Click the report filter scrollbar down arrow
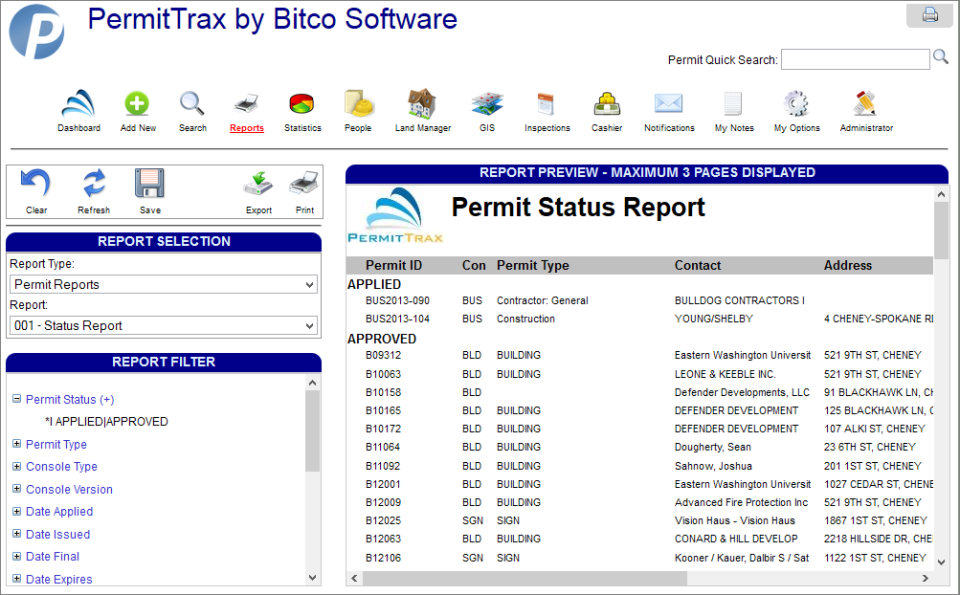The width and height of the screenshot is (960, 595). pyautogui.click(x=312, y=577)
